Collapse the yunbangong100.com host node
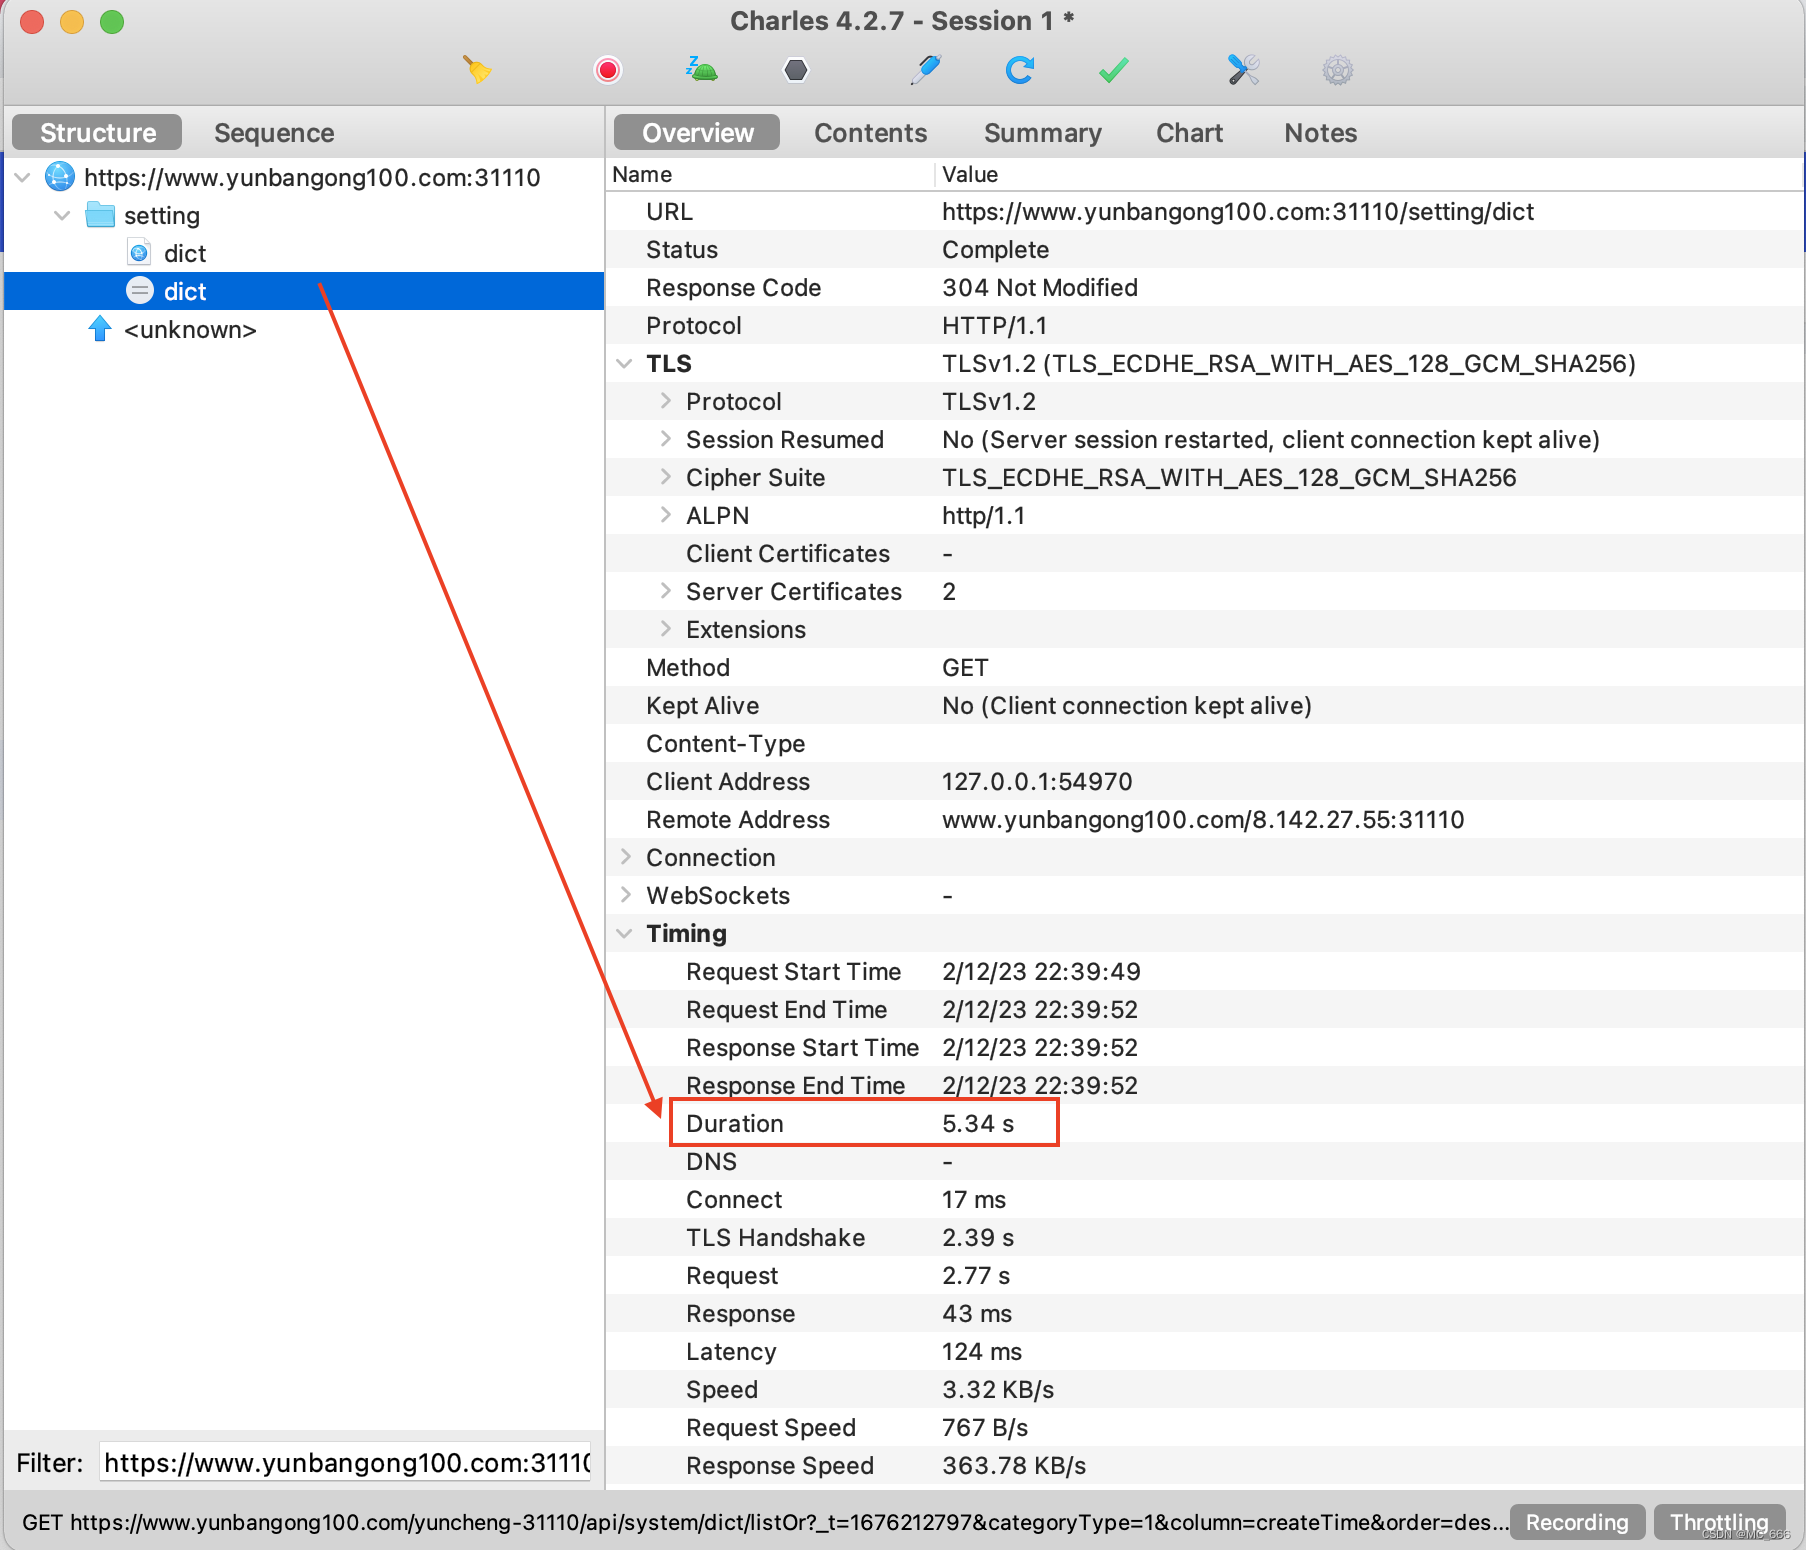The height and width of the screenshot is (1550, 1806). click(x=23, y=177)
